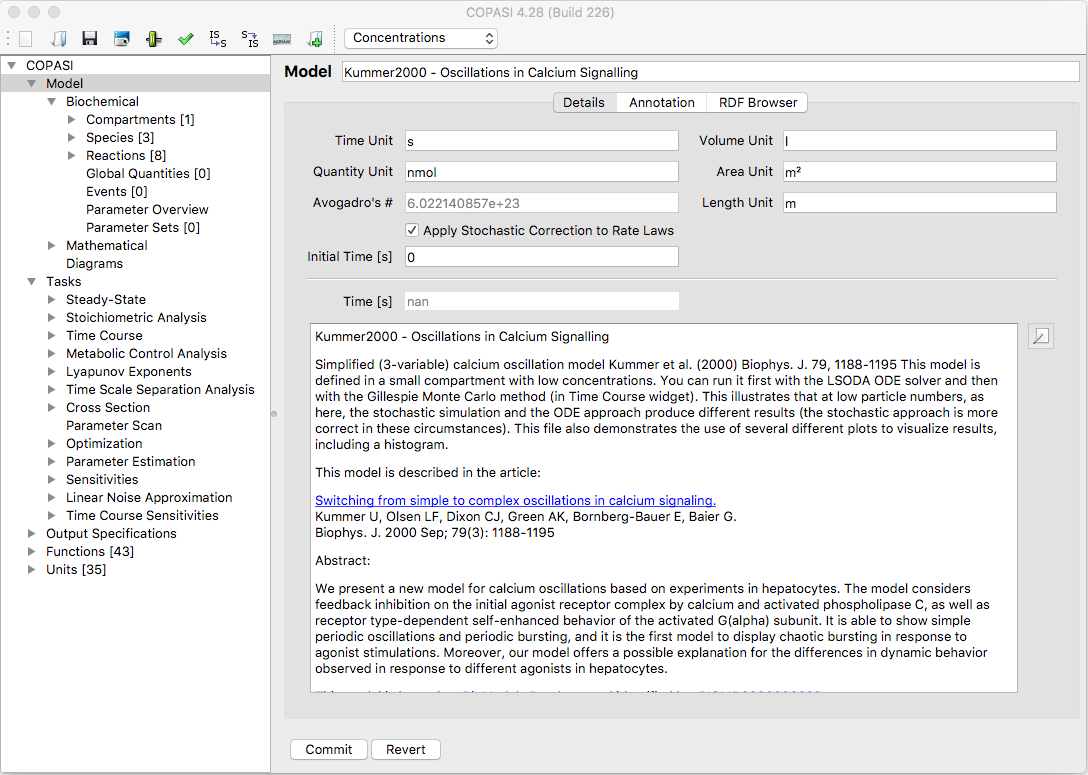
Task: Open the 'Switching from simple to complex oscillations' link
Action: point(516,500)
